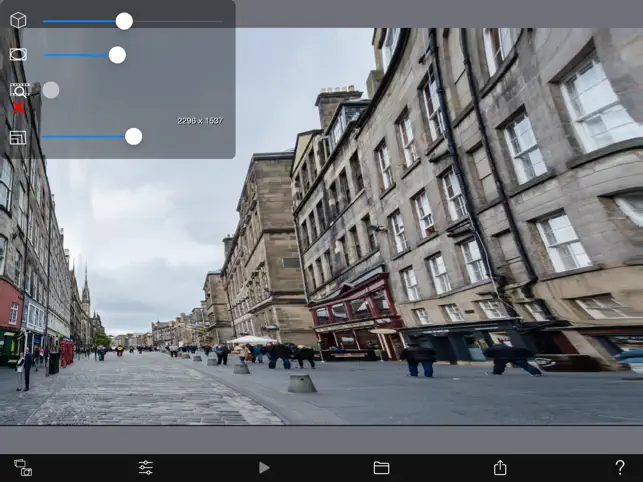Open help with the question mark
Image resolution: width=643 pixels, height=482 pixels.
[620, 467]
